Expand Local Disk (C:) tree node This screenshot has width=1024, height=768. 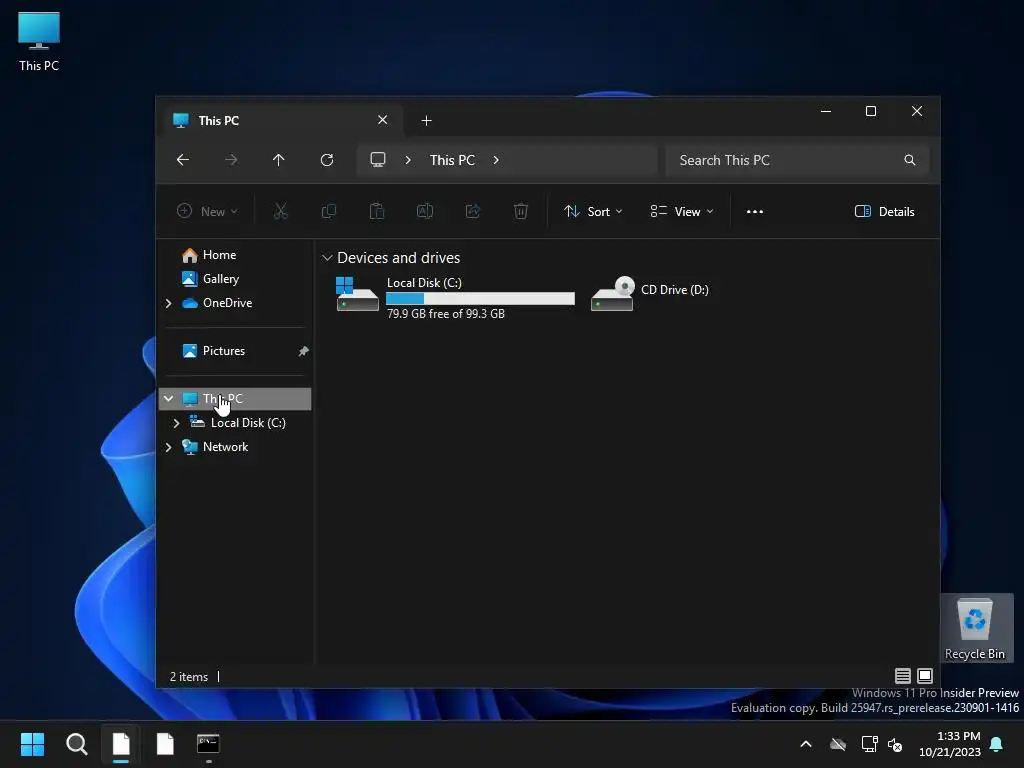176,423
